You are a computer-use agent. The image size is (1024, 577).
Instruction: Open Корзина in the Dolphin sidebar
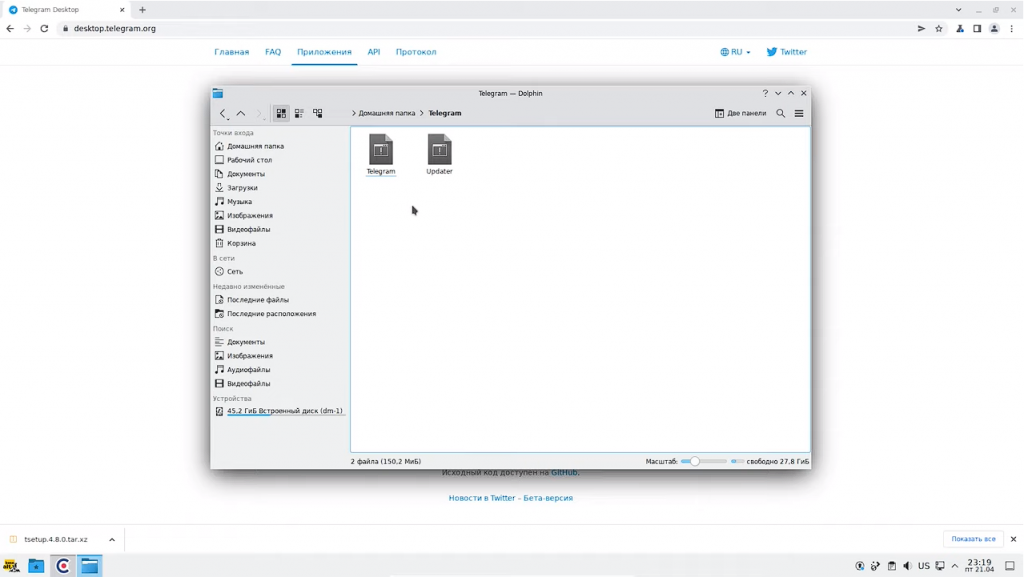(242, 243)
